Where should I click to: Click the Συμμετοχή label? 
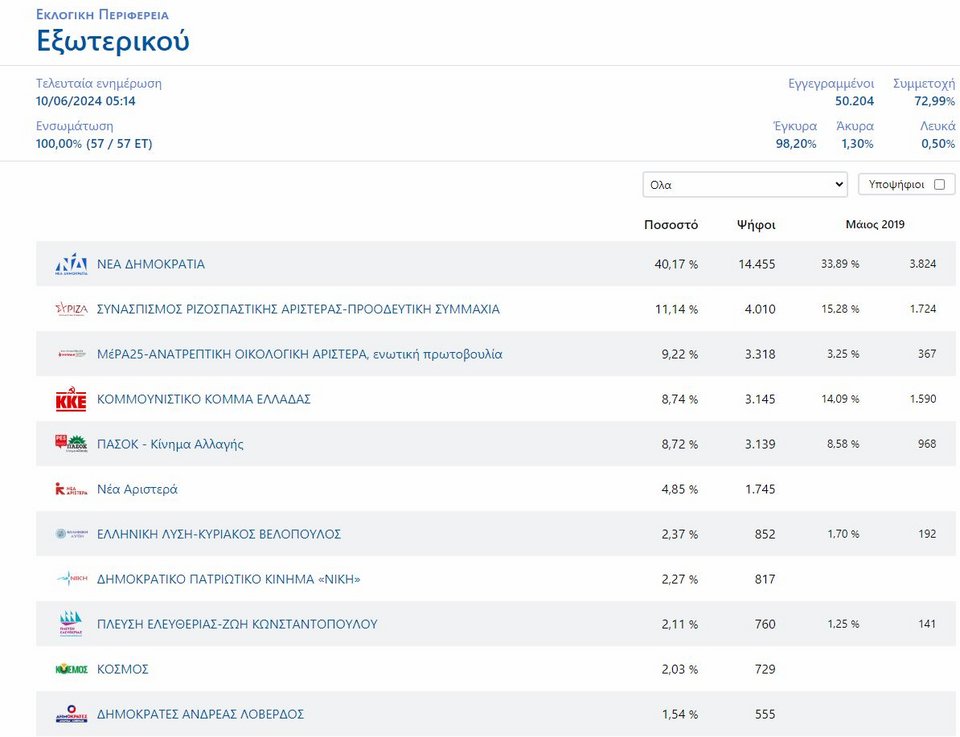coord(924,83)
